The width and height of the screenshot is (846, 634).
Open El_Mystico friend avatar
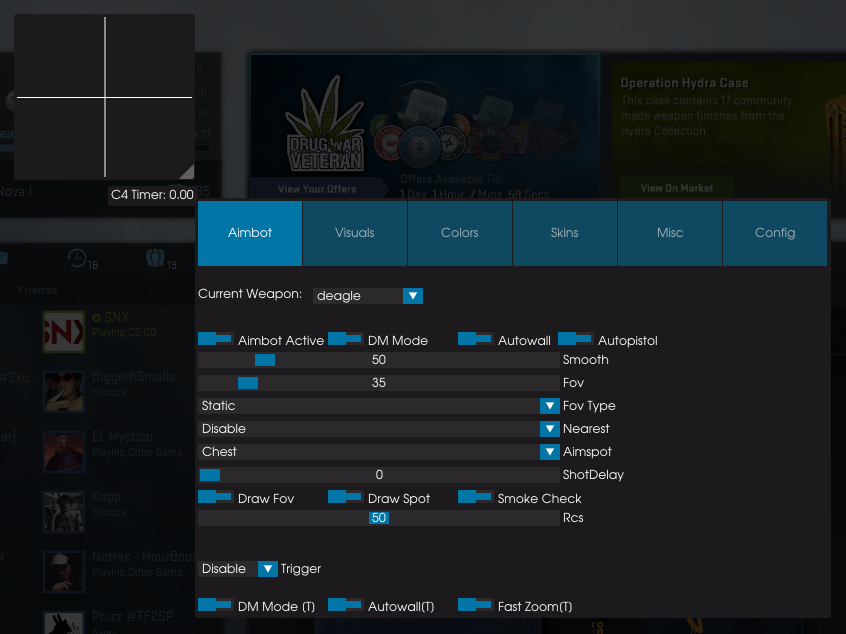click(64, 452)
